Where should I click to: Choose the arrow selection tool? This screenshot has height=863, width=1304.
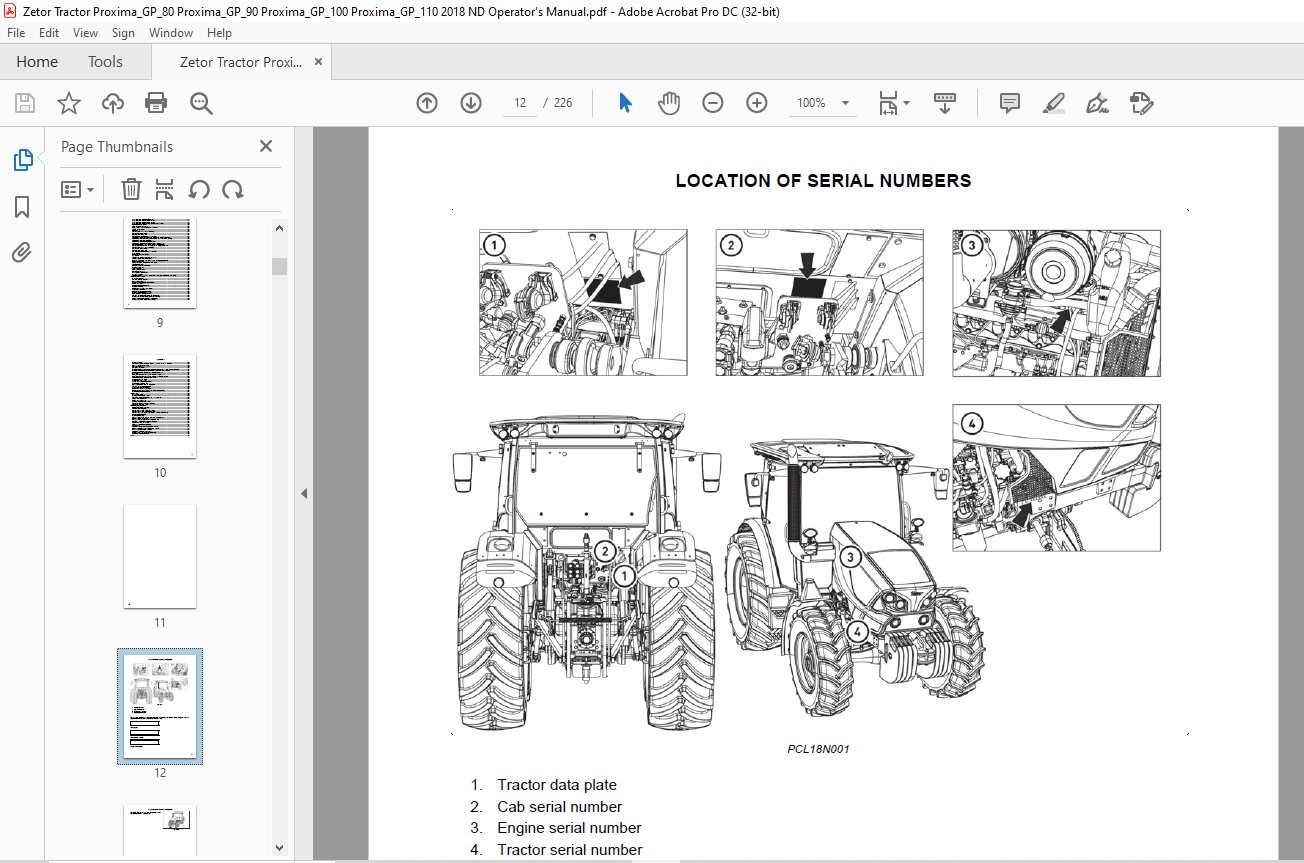click(x=626, y=103)
